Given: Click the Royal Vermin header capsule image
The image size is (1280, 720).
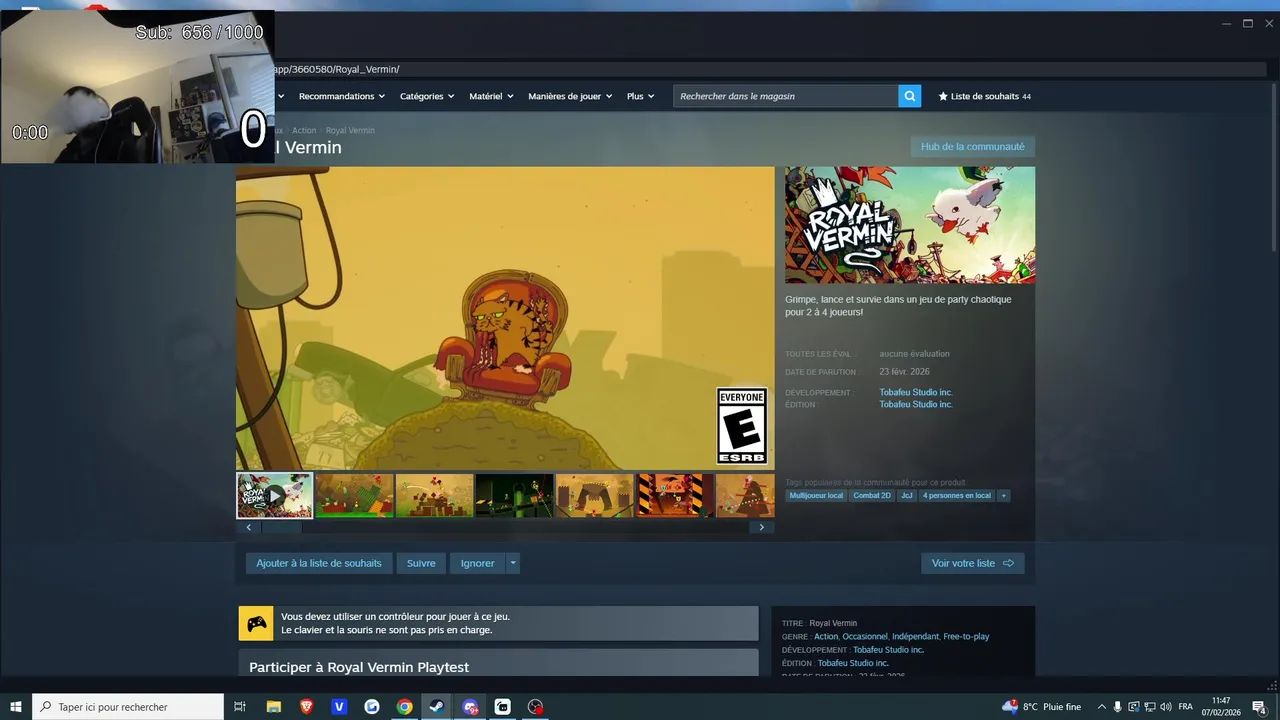Looking at the screenshot, I should click(910, 225).
